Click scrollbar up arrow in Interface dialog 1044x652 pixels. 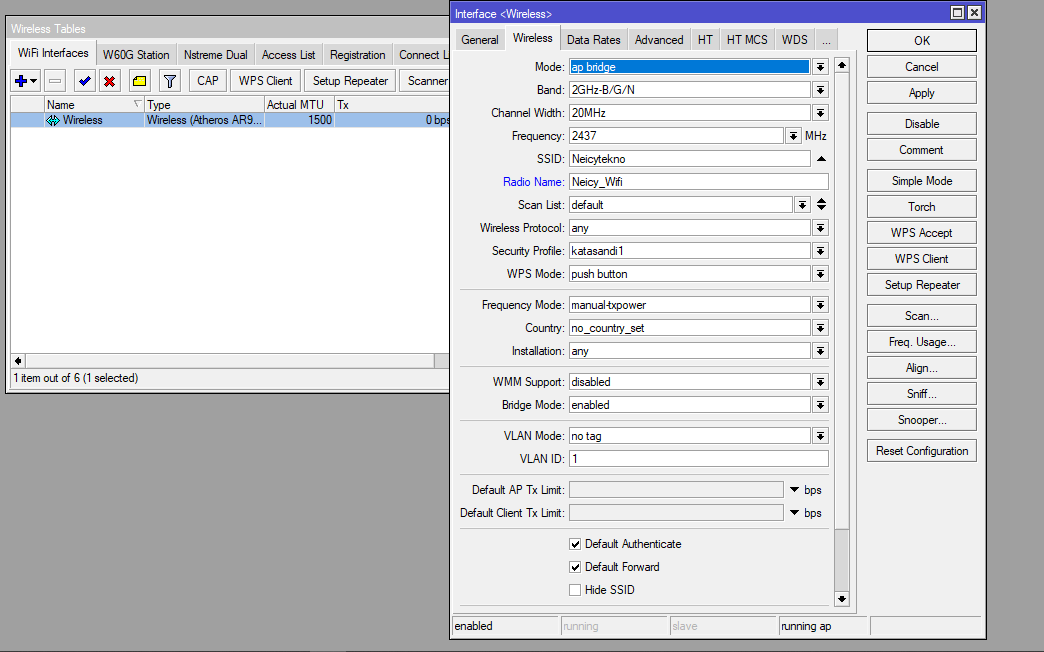(842, 65)
